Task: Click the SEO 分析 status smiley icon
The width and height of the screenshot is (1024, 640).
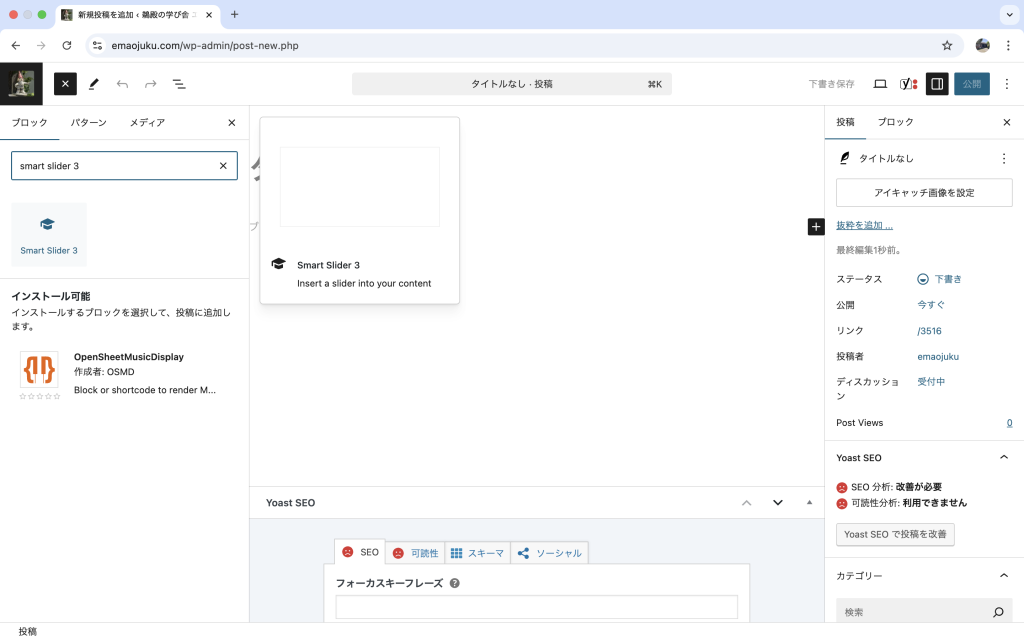Action: 842,487
